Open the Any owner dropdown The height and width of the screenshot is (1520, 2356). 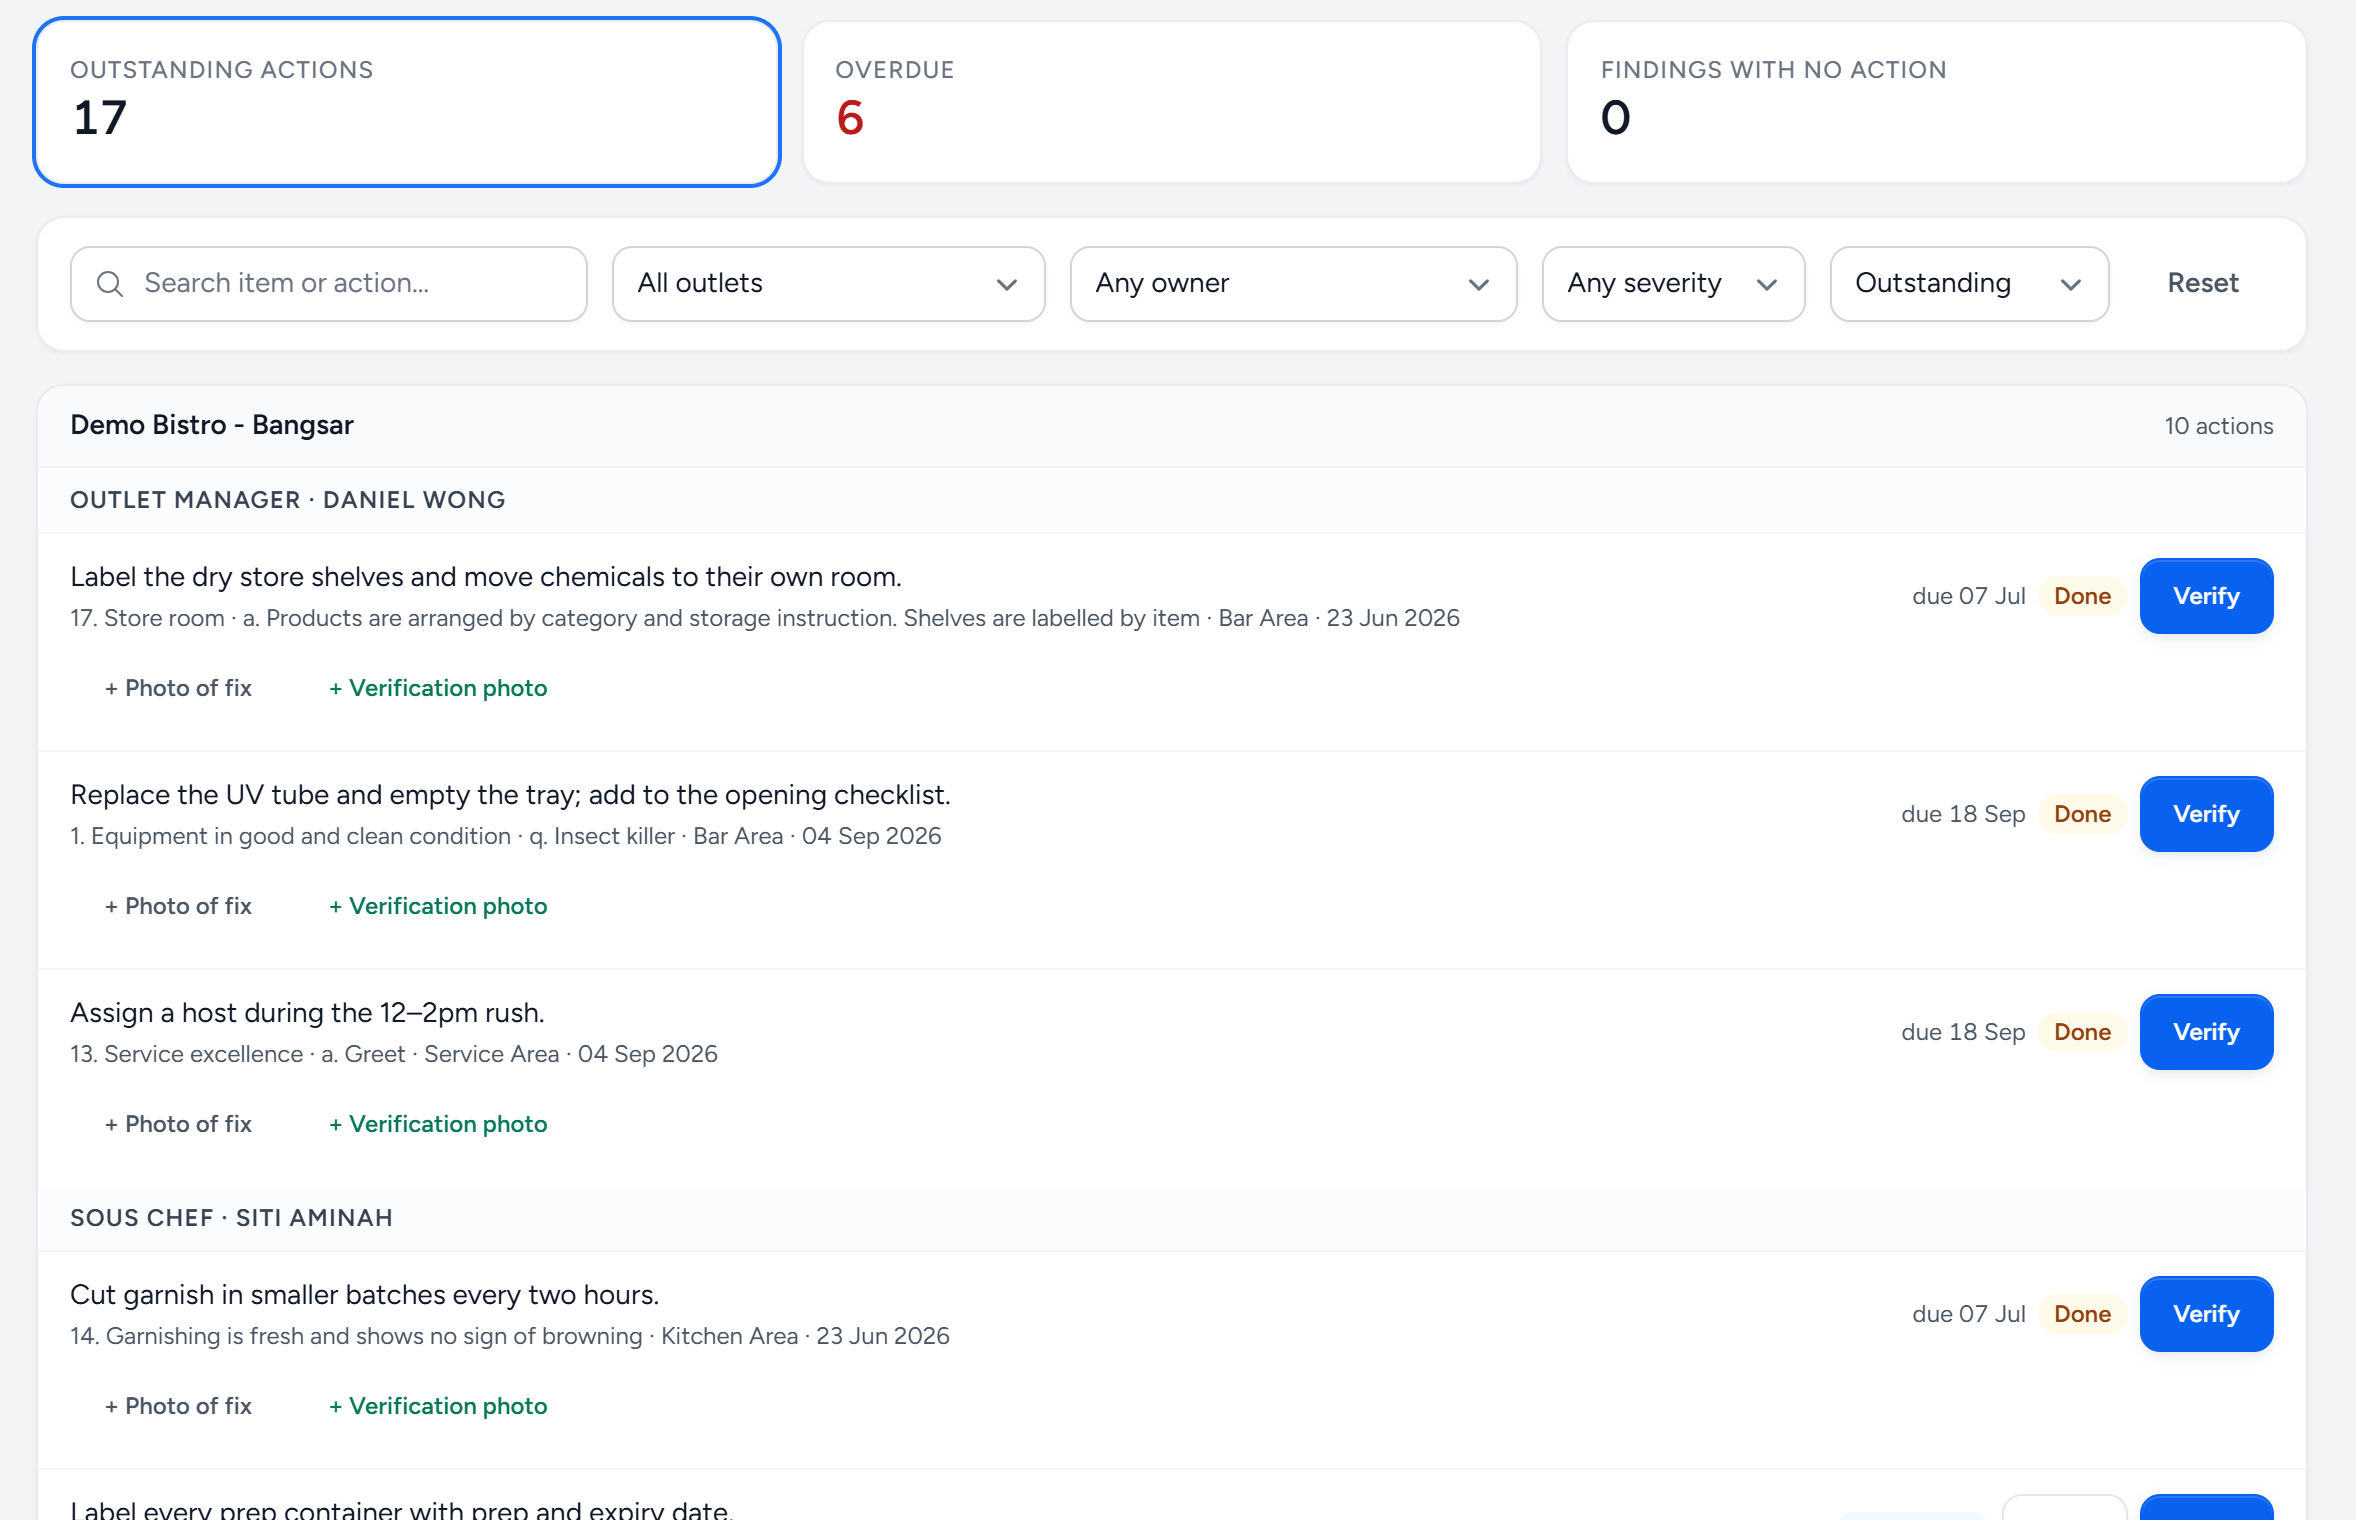click(x=1293, y=284)
